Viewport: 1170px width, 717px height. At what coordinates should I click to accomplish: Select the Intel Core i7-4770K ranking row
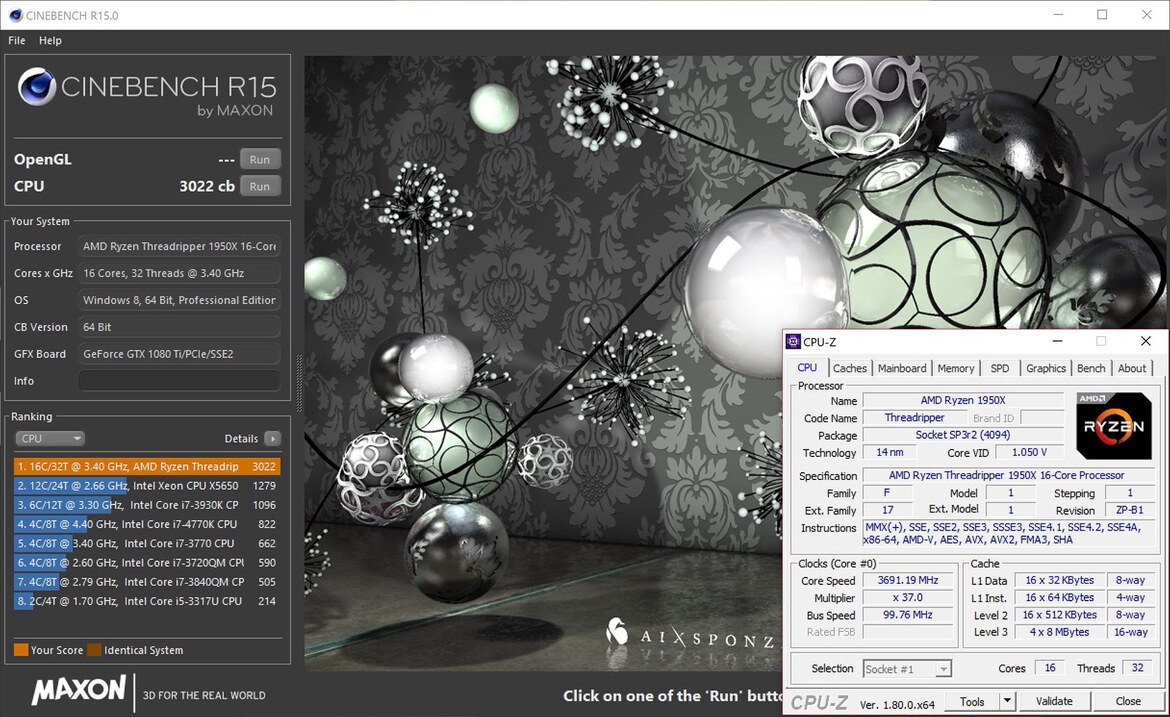tap(147, 525)
